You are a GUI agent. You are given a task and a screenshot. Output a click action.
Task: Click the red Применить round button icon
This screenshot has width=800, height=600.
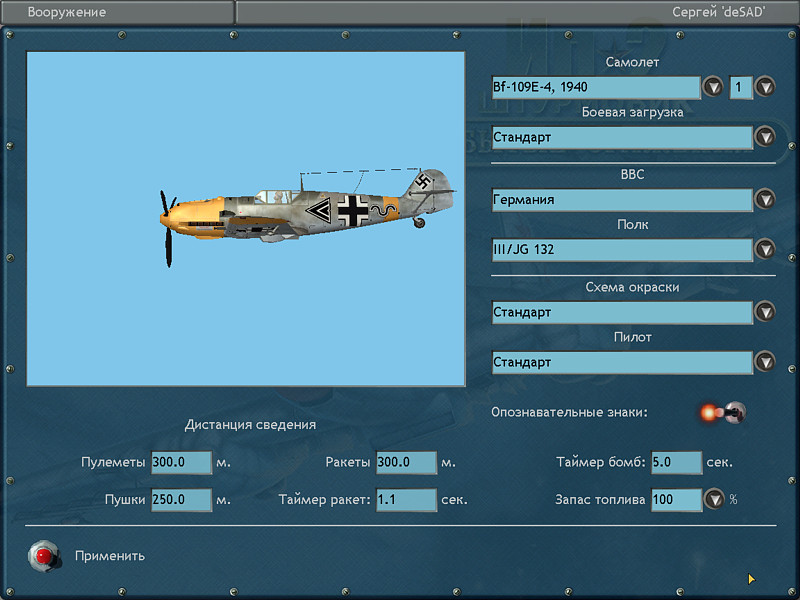42,555
